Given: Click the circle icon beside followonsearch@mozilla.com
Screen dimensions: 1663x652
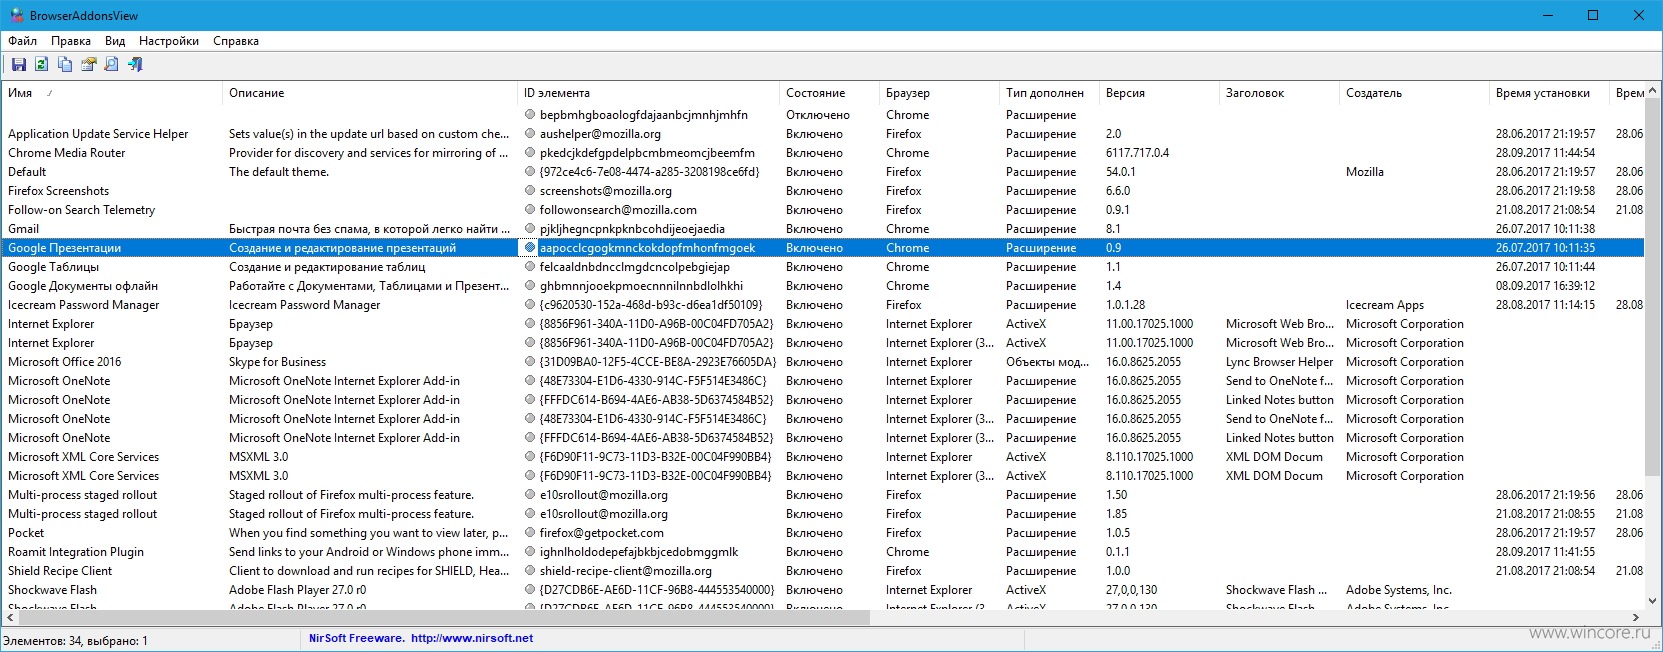Looking at the screenshot, I should point(530,210).
